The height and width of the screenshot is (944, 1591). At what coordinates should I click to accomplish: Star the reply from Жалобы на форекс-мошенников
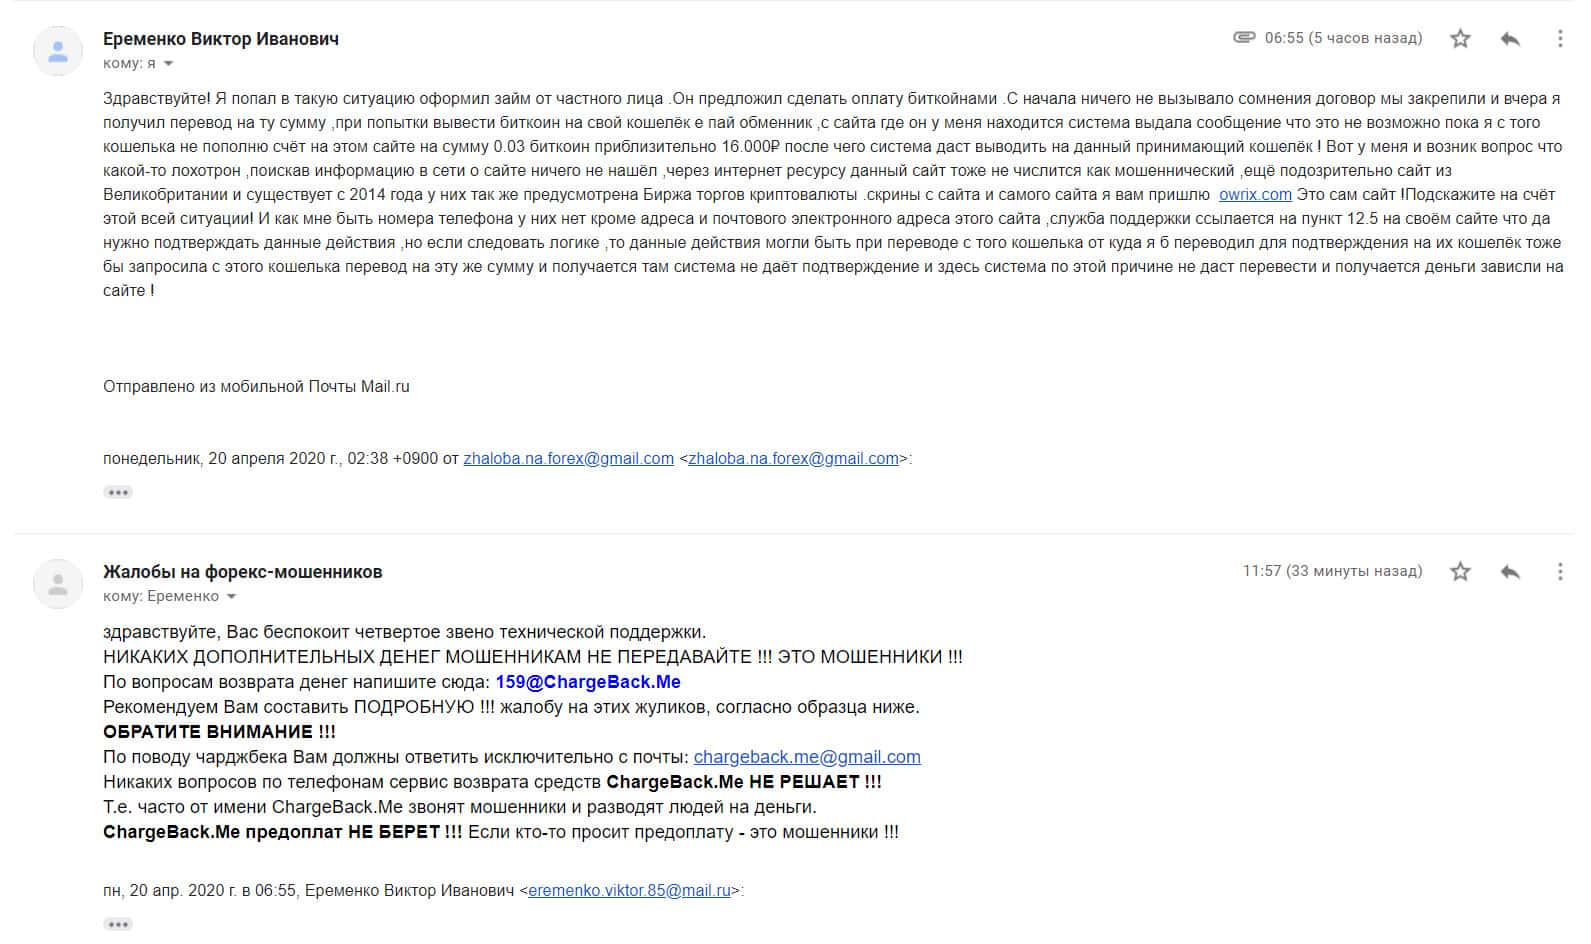point(1460,572)
